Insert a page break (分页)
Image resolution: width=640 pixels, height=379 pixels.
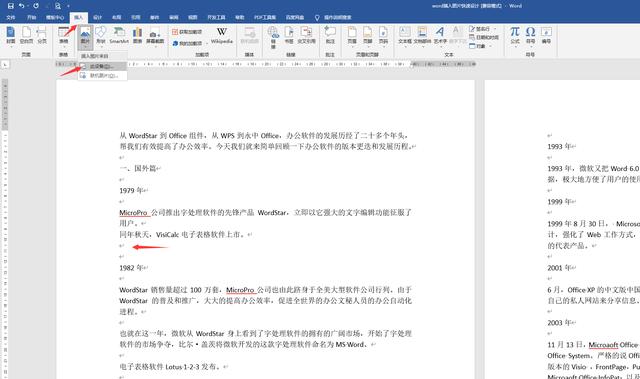click(42, 35)
